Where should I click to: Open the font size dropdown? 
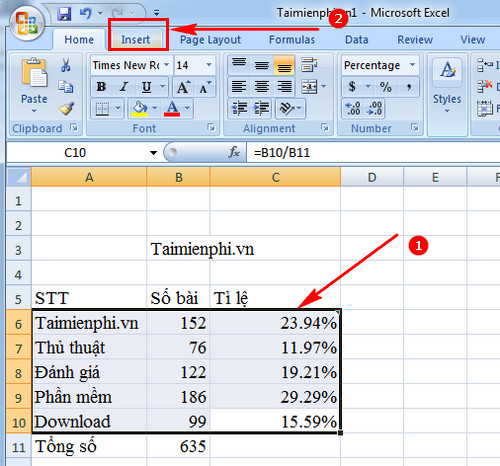click(x=209, y=65)
